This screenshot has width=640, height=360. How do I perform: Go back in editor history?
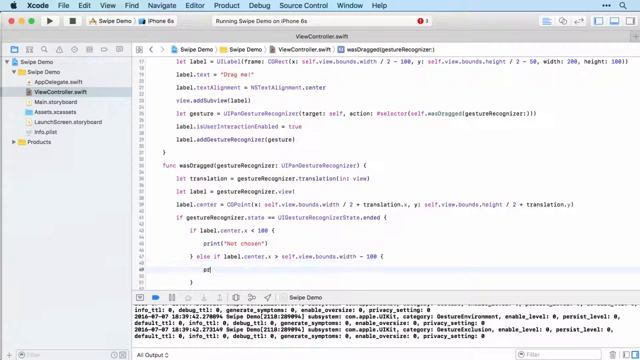(151, 49)
